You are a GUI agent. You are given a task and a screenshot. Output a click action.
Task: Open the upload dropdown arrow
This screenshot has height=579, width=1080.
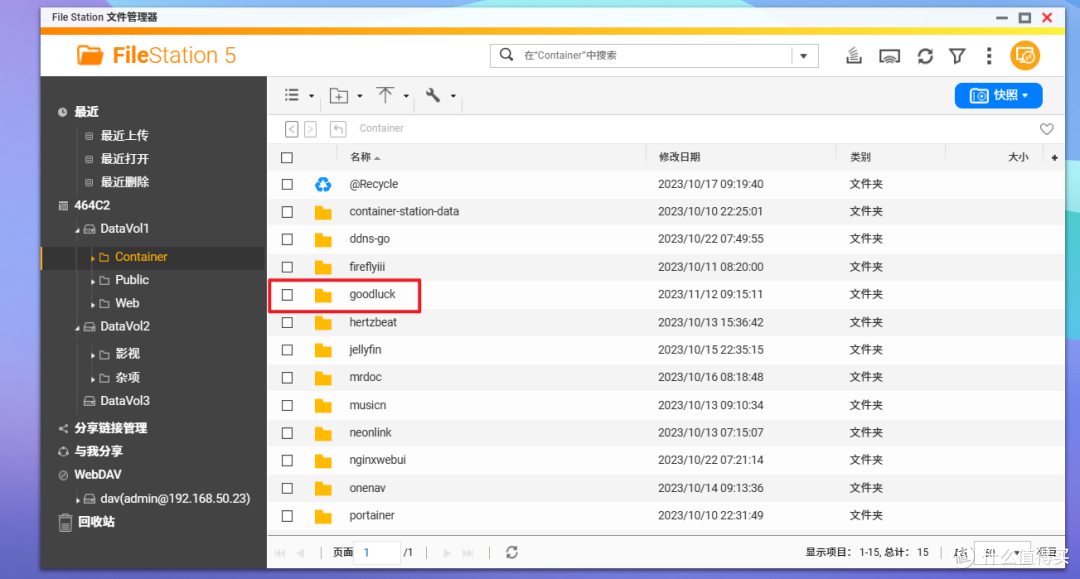pos(406,96)
